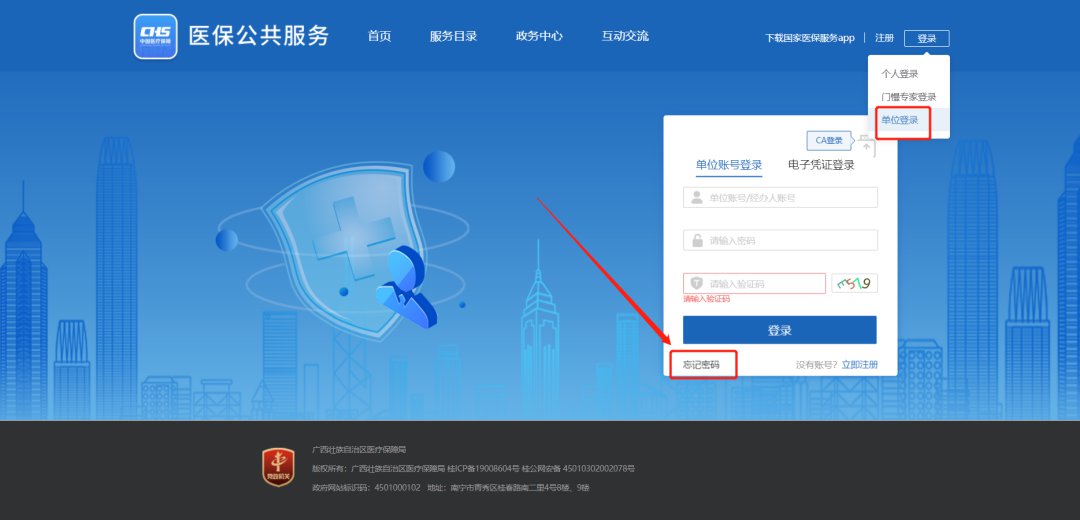Screen dimensions: 1080x520
Task: Click the padlock icon in the password field
Action: [697, 241]
